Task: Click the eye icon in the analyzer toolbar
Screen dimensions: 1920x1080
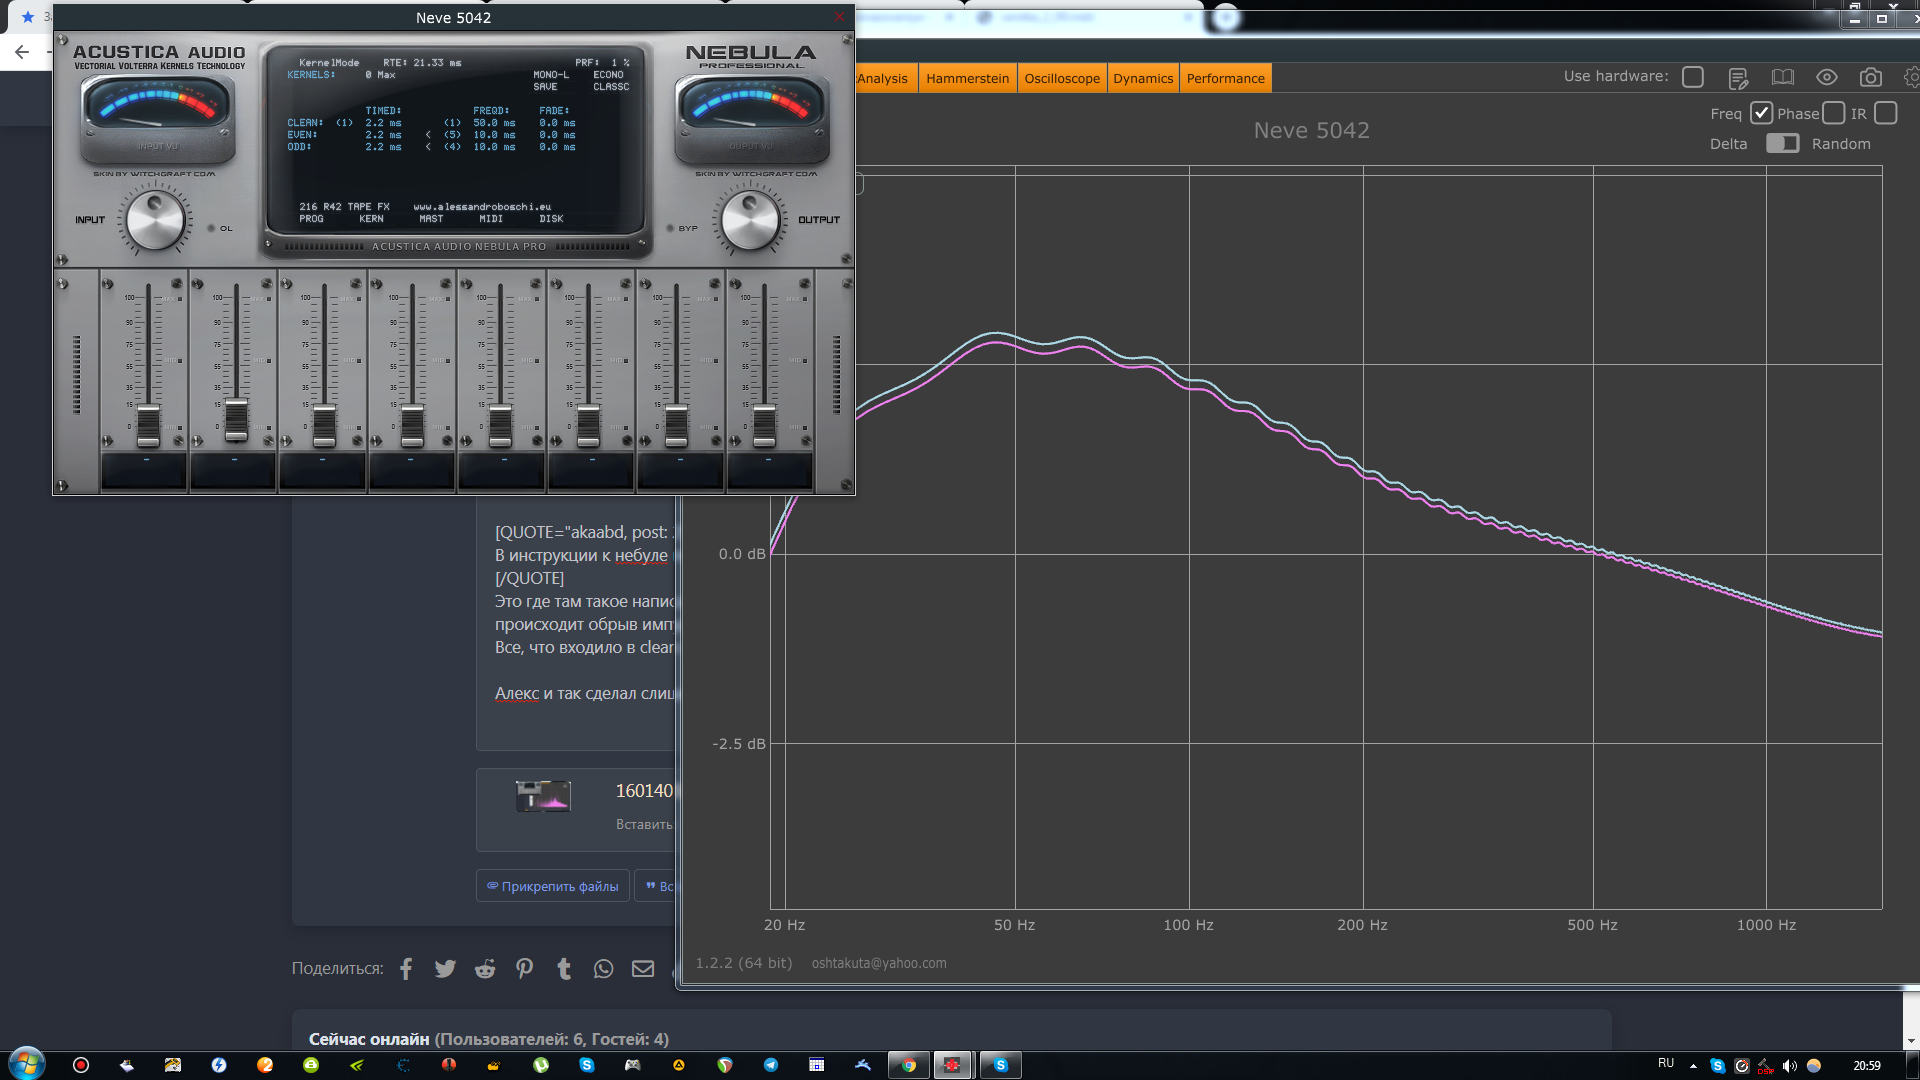Action: pyautogui.click(x=1827, y=77)
